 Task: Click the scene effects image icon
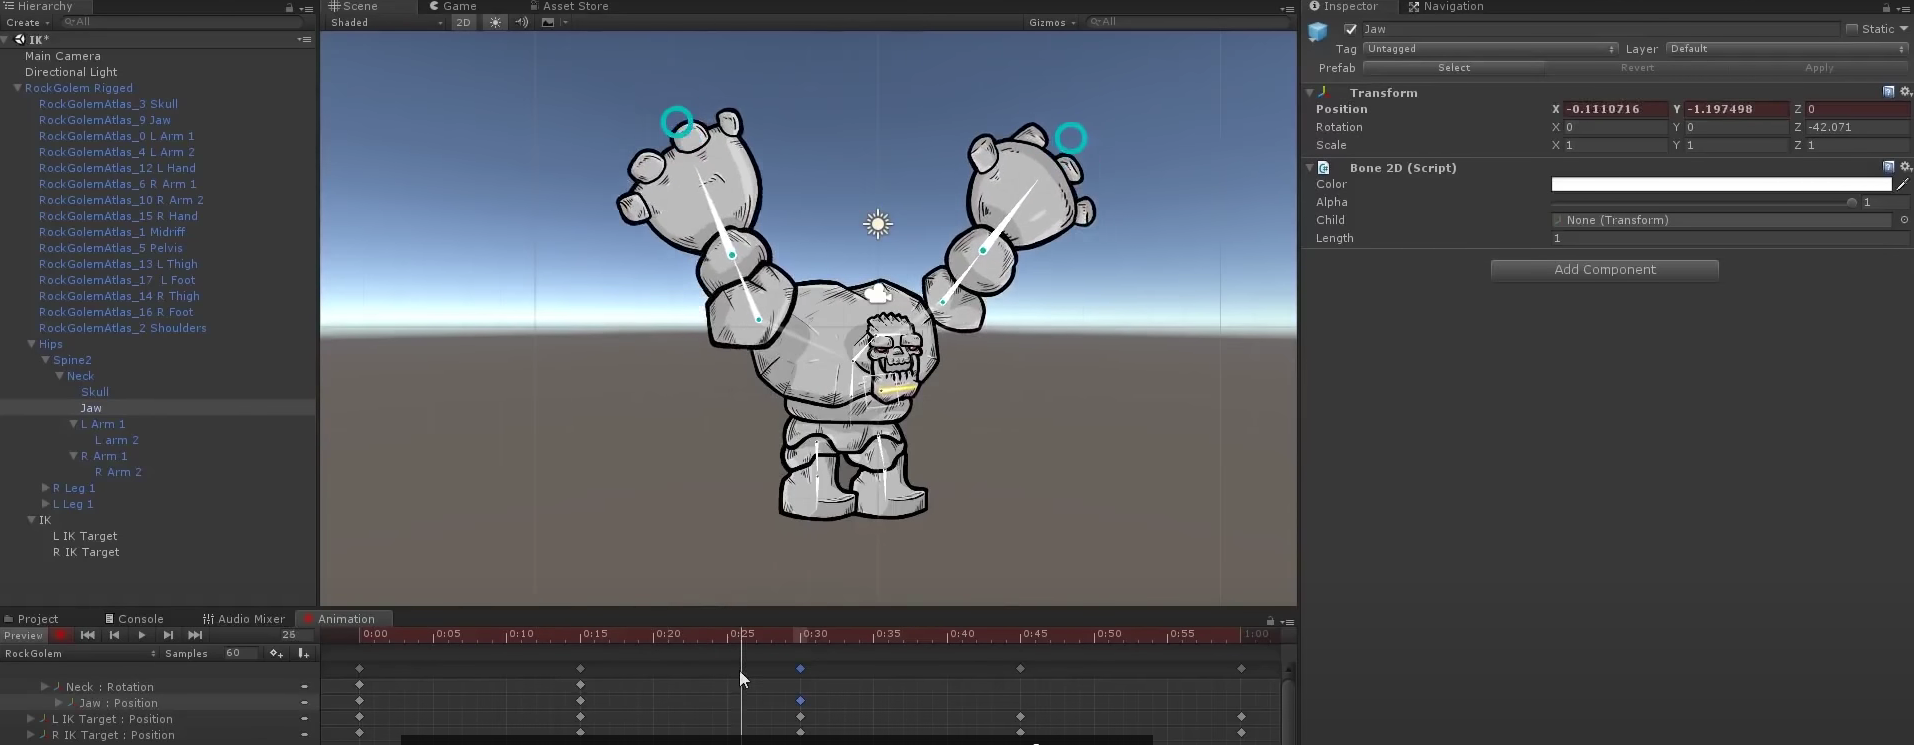point(548,22)
